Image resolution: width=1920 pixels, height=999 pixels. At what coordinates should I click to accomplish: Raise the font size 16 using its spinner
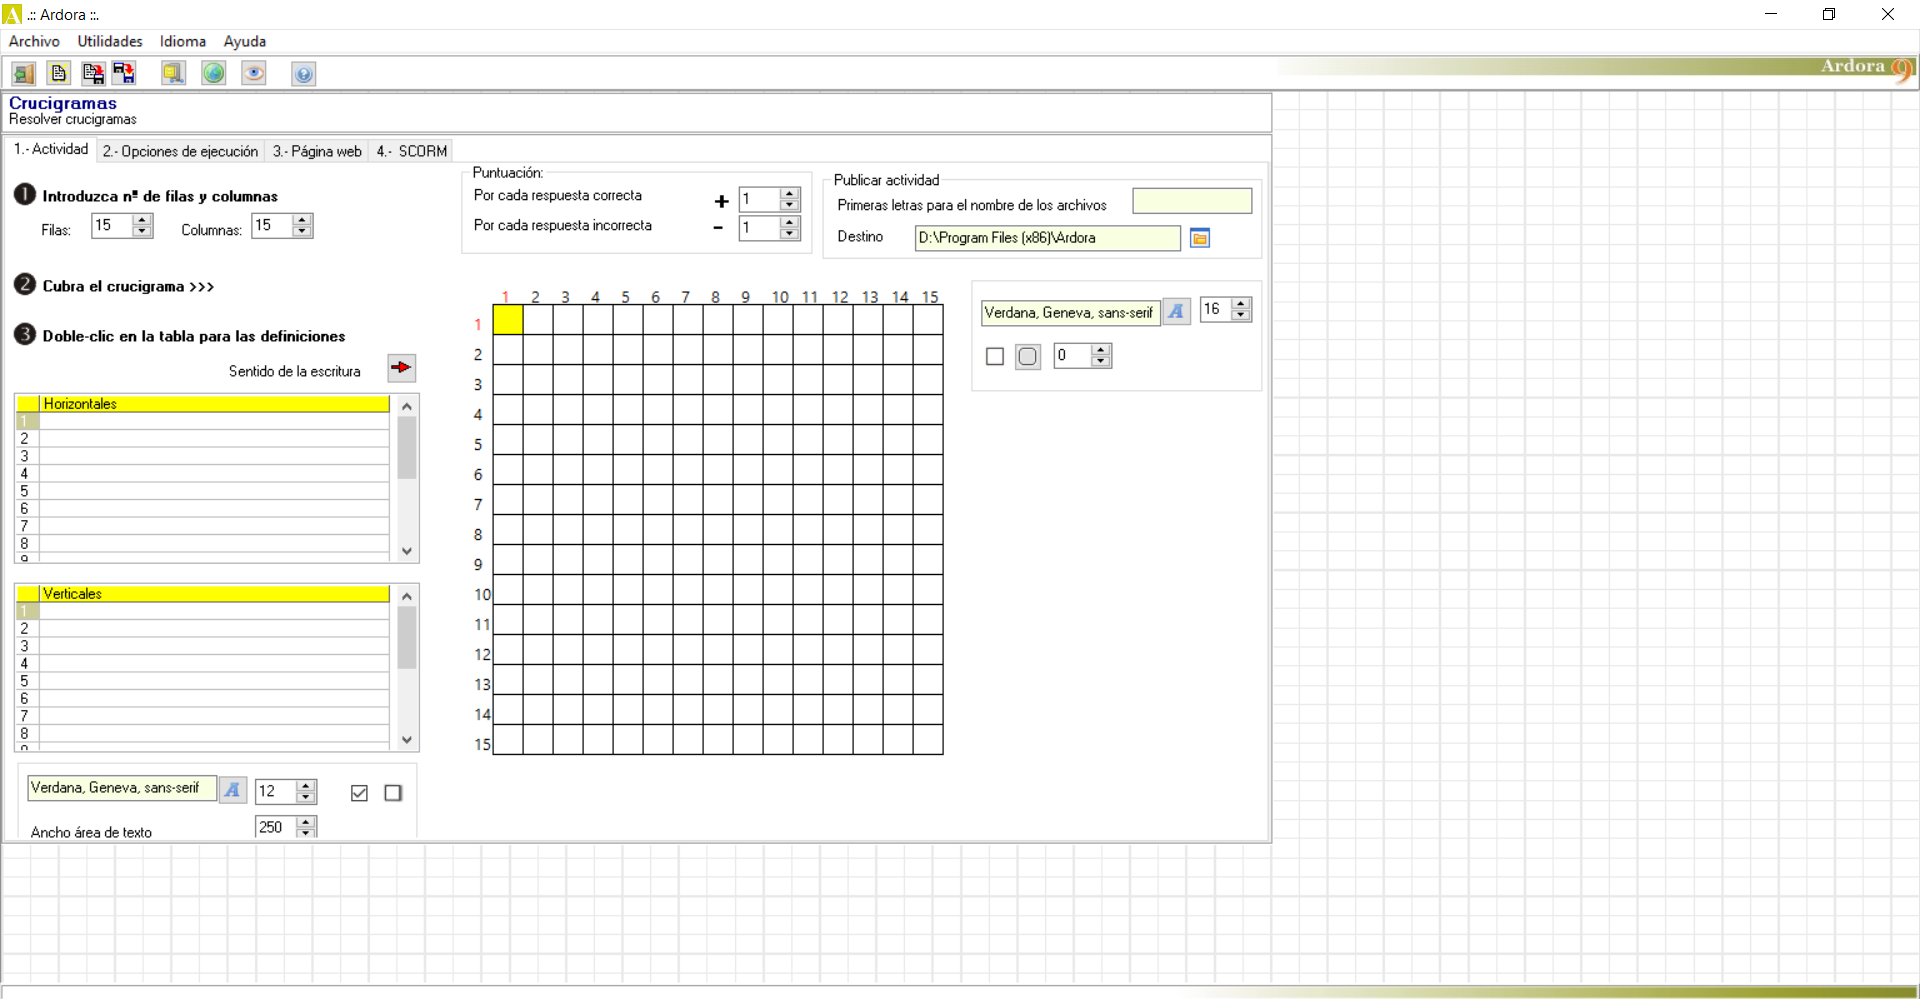(1240, 303)
